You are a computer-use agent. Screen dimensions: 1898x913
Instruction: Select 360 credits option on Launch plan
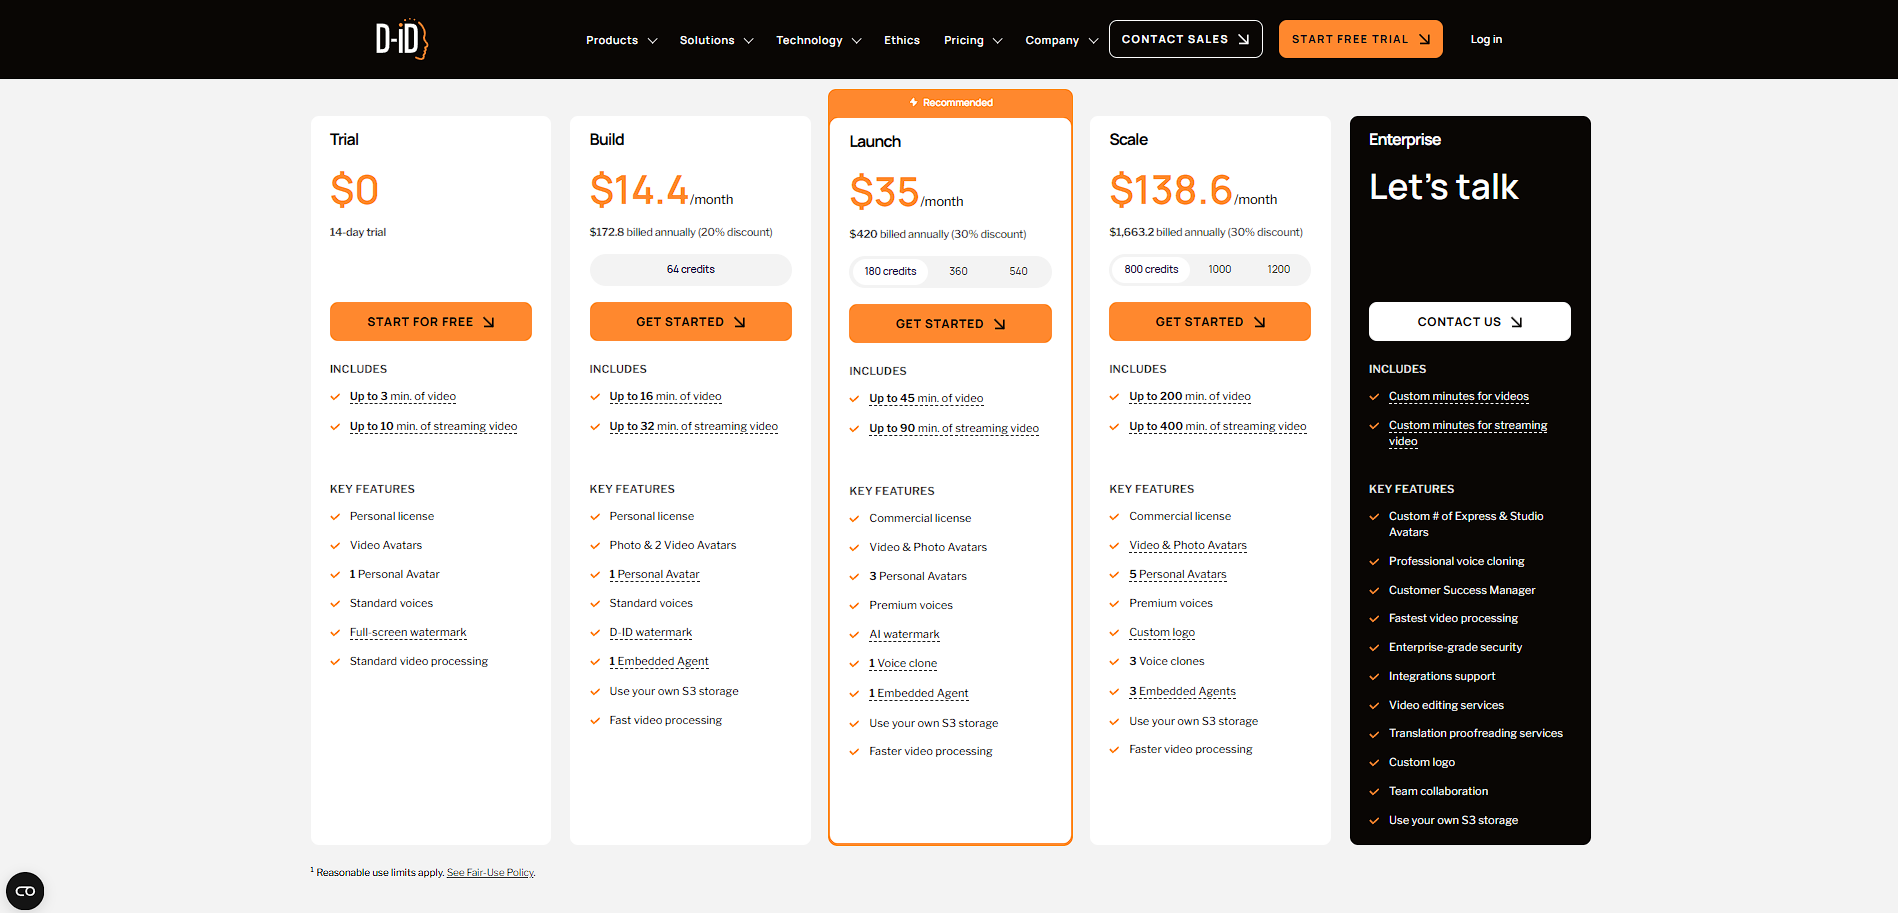point(958,271)
